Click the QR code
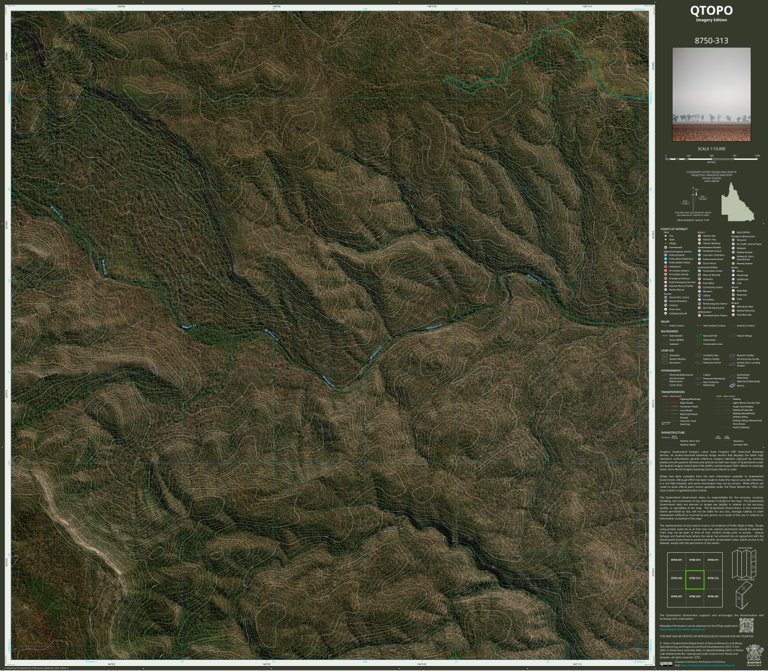The image size is (768, 671). [x=746, y=625]
